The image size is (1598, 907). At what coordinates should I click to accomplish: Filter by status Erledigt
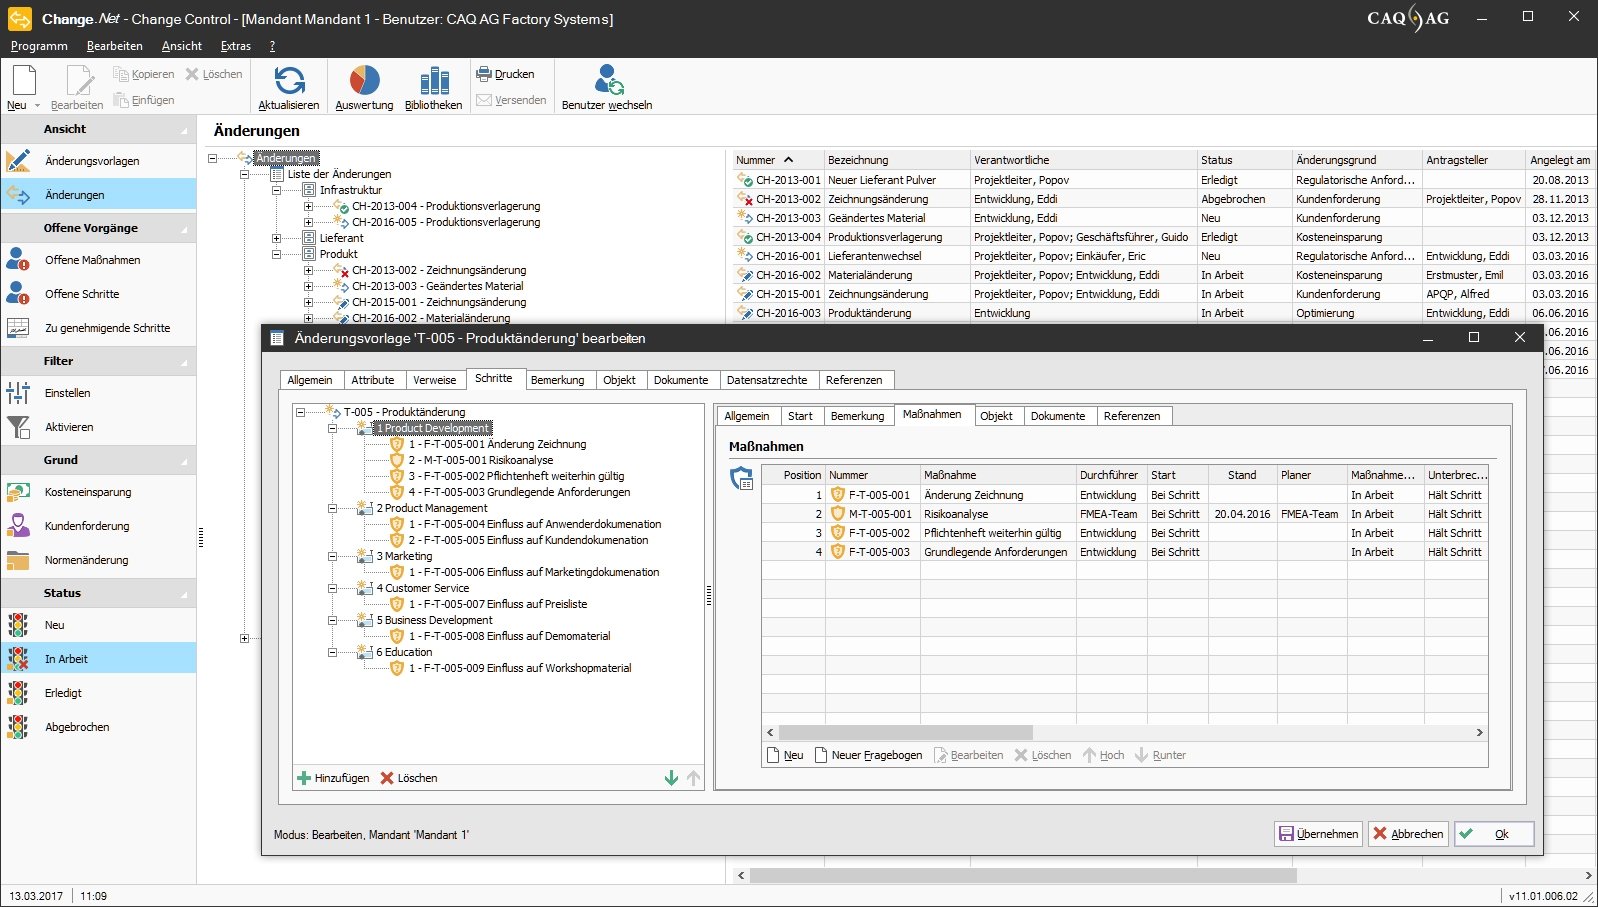pos(63,693)
